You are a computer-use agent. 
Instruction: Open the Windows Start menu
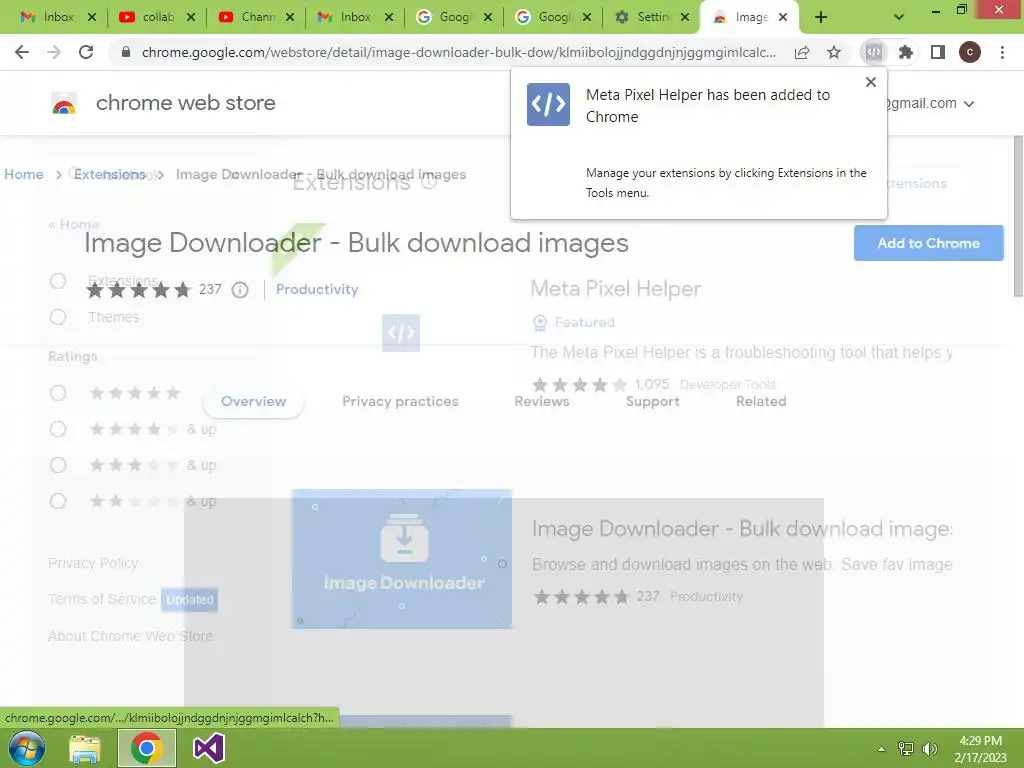[x=27, y=748]
